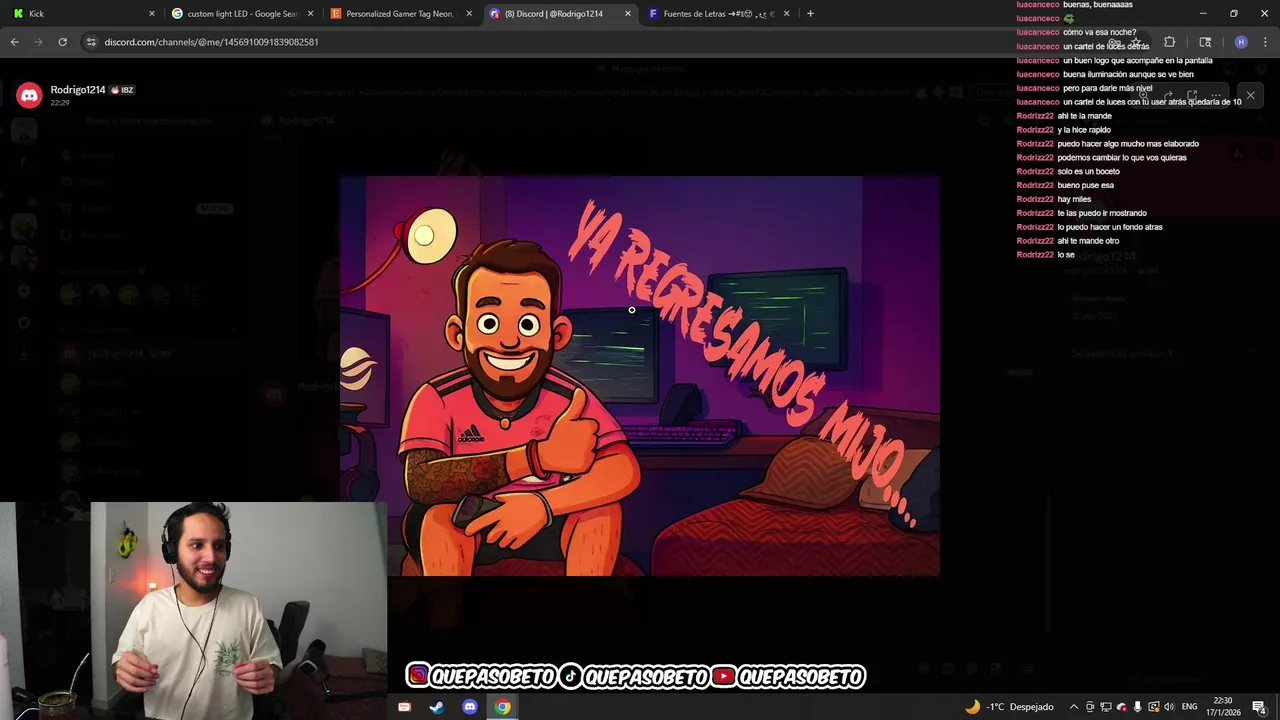The height and width of the screenshot is (720, 1280).
Task: Click chat message 'te las puedo ir mostrando'
Action: [1101, 213]
